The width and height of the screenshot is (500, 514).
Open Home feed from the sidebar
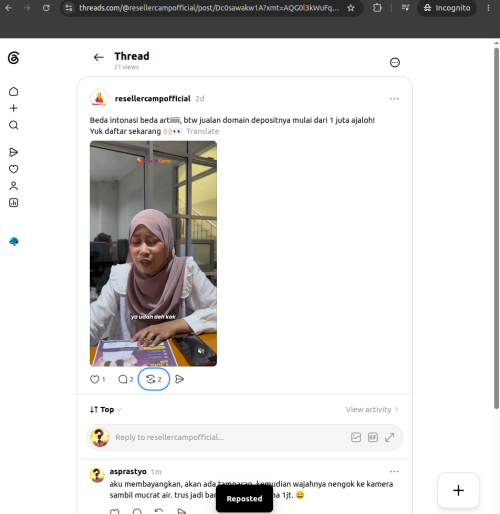coord(13,91)
